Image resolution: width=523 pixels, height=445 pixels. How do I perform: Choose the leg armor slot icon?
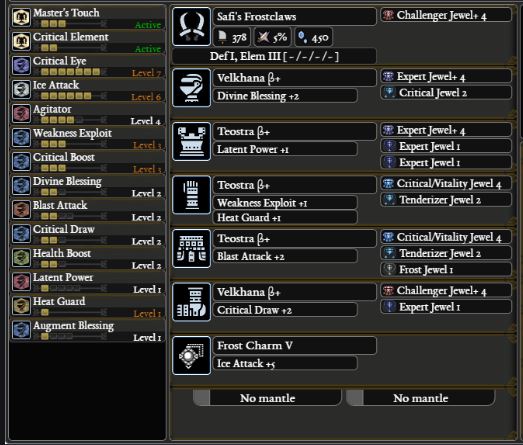click(191, 302)
